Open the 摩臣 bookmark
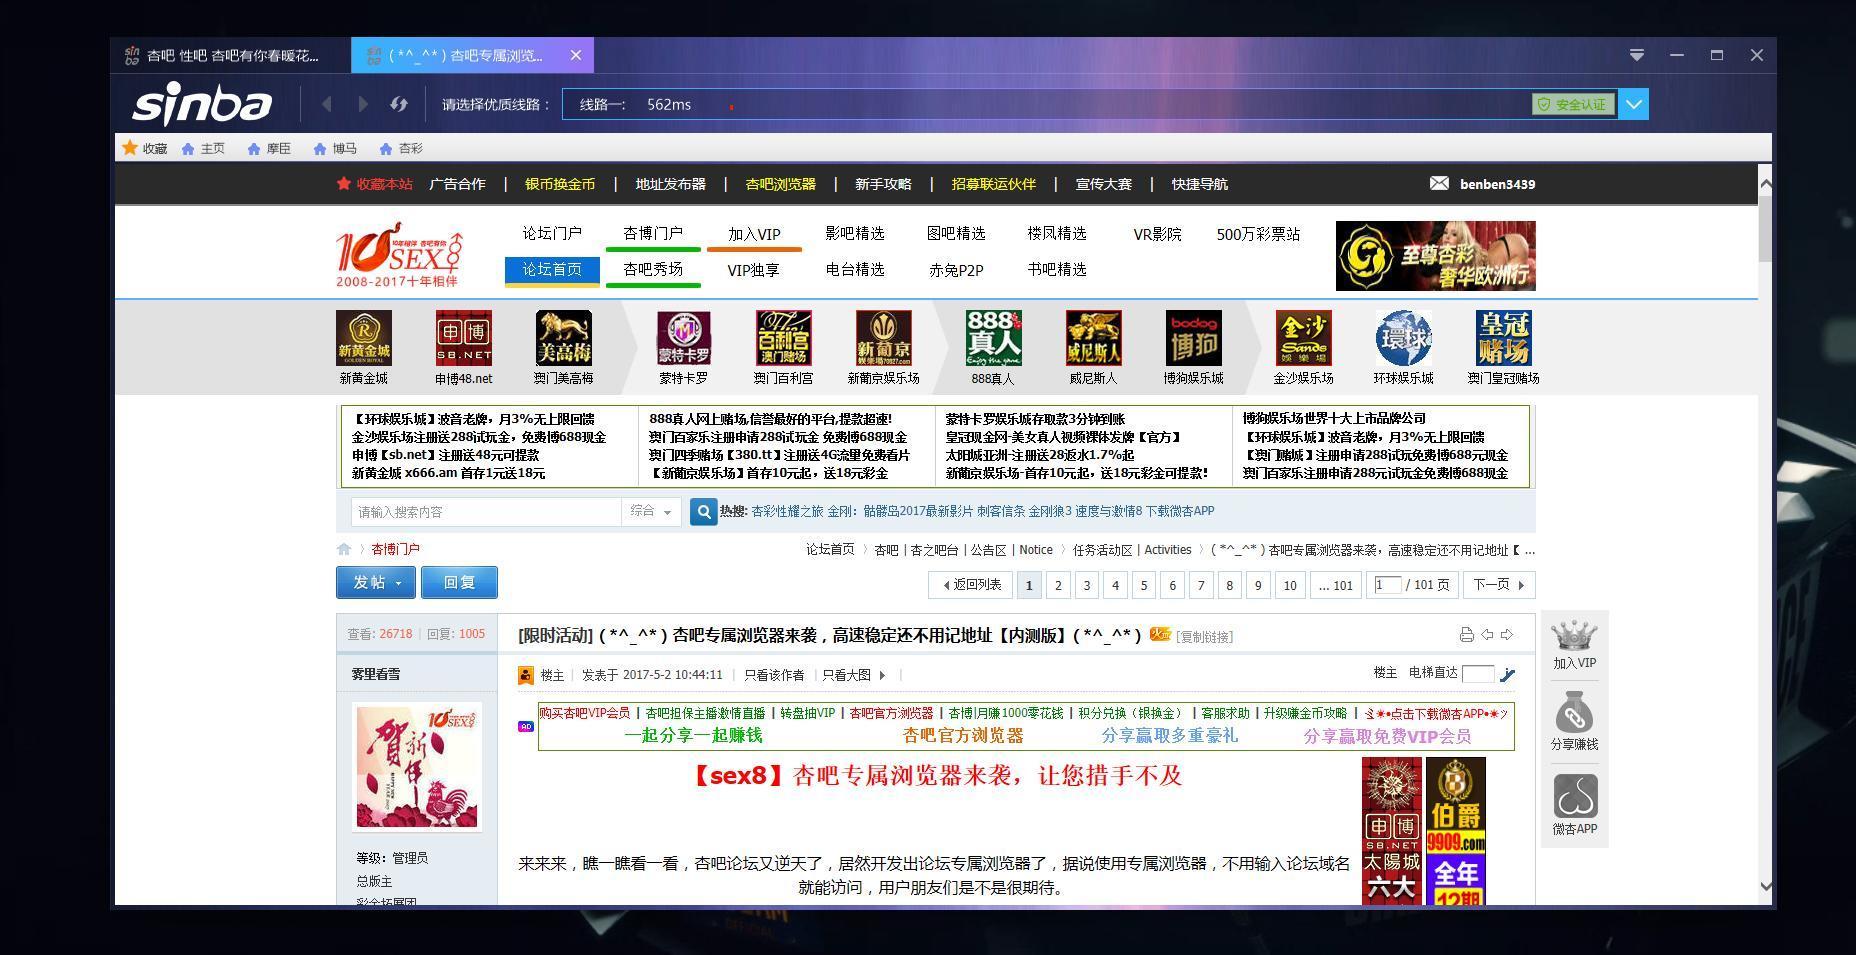1856x955 pixels. coord(269,148)
